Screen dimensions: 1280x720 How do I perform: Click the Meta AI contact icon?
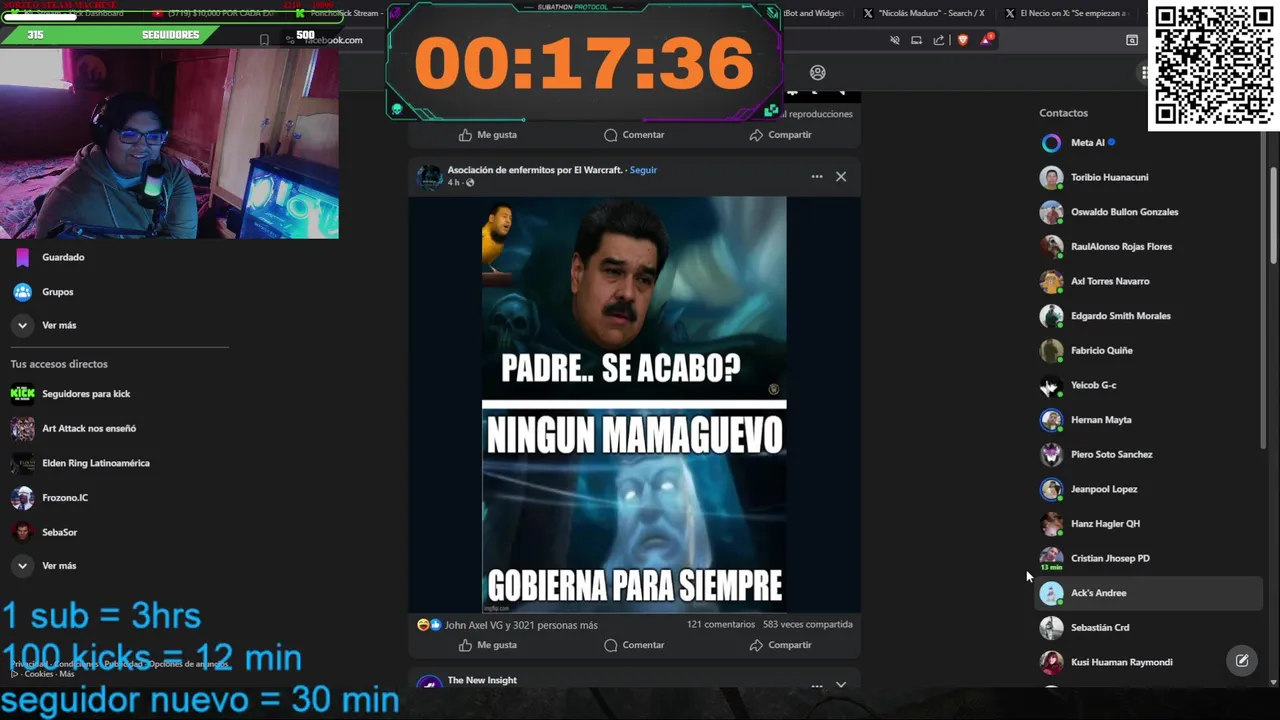pos(1051,143)
